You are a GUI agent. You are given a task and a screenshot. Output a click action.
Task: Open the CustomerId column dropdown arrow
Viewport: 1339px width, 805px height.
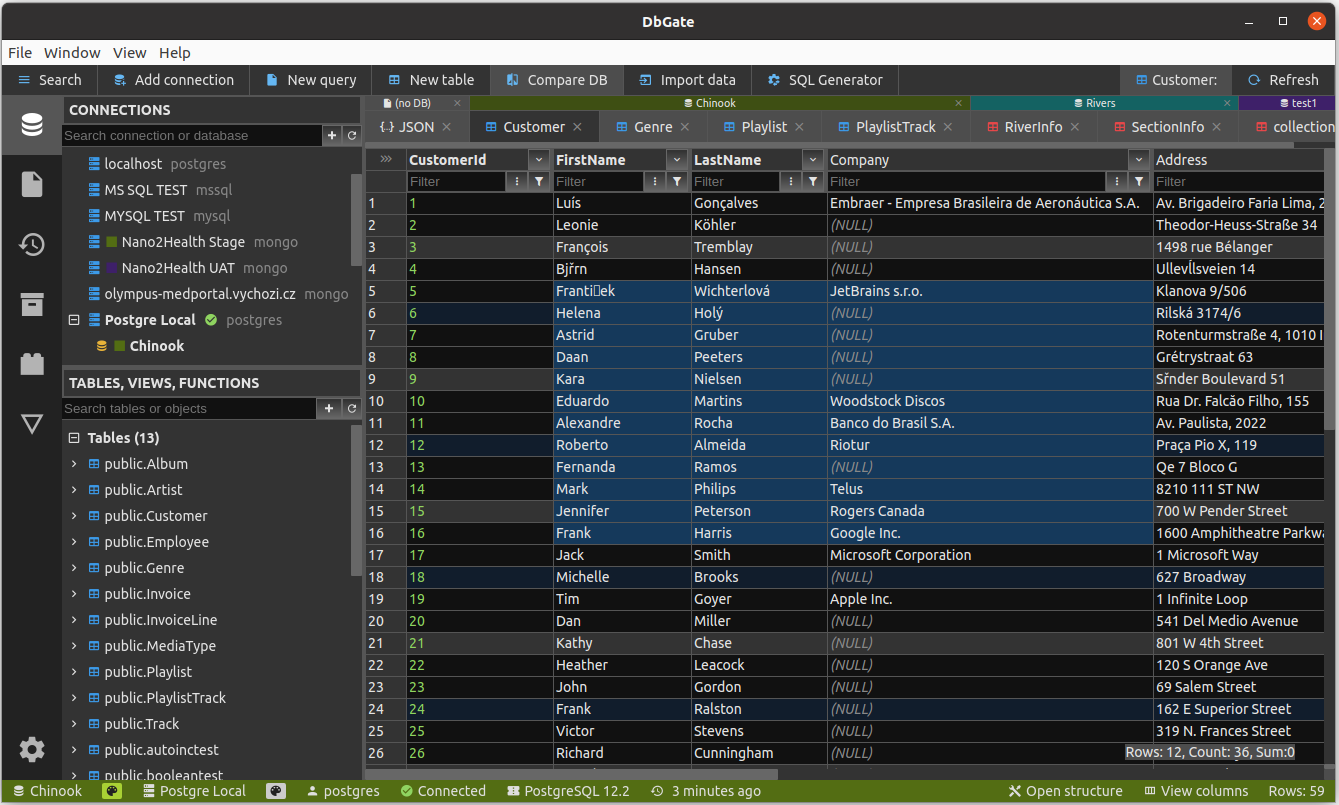tap(539, 160)
